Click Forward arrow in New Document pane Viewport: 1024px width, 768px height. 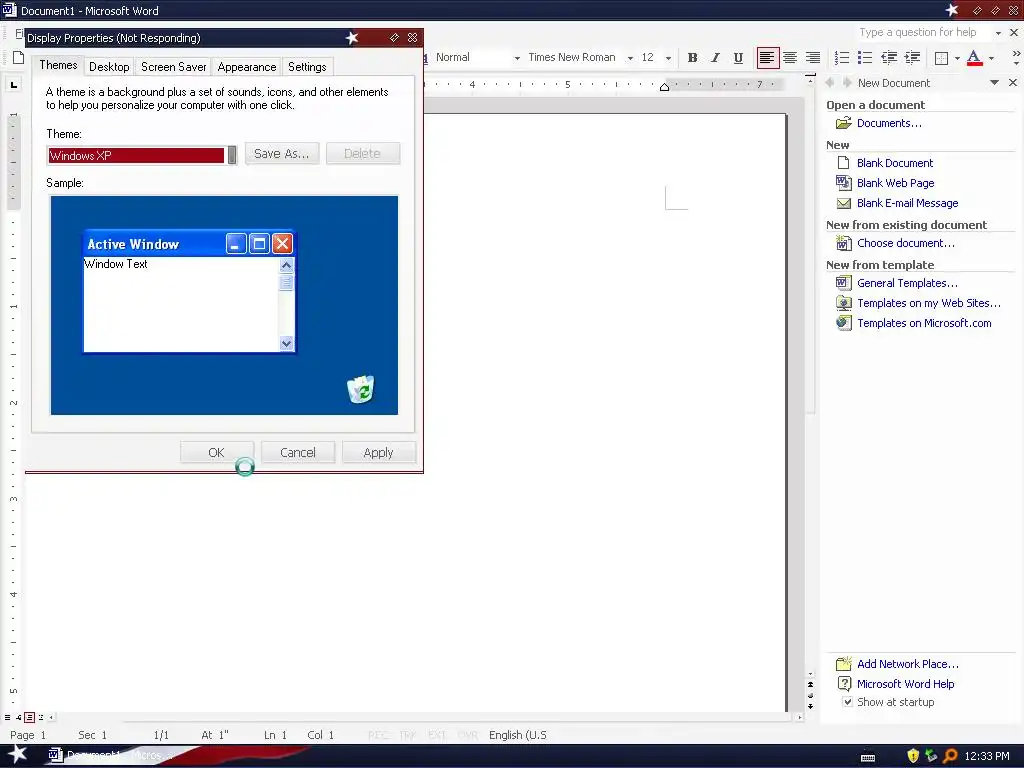coord(847,82)
